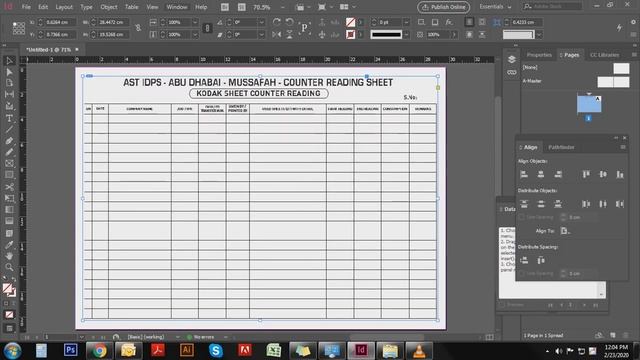The width and height of the screenshot is (640, 360).
Task: Select the Hand tool
Action: [x=9, y=256]
